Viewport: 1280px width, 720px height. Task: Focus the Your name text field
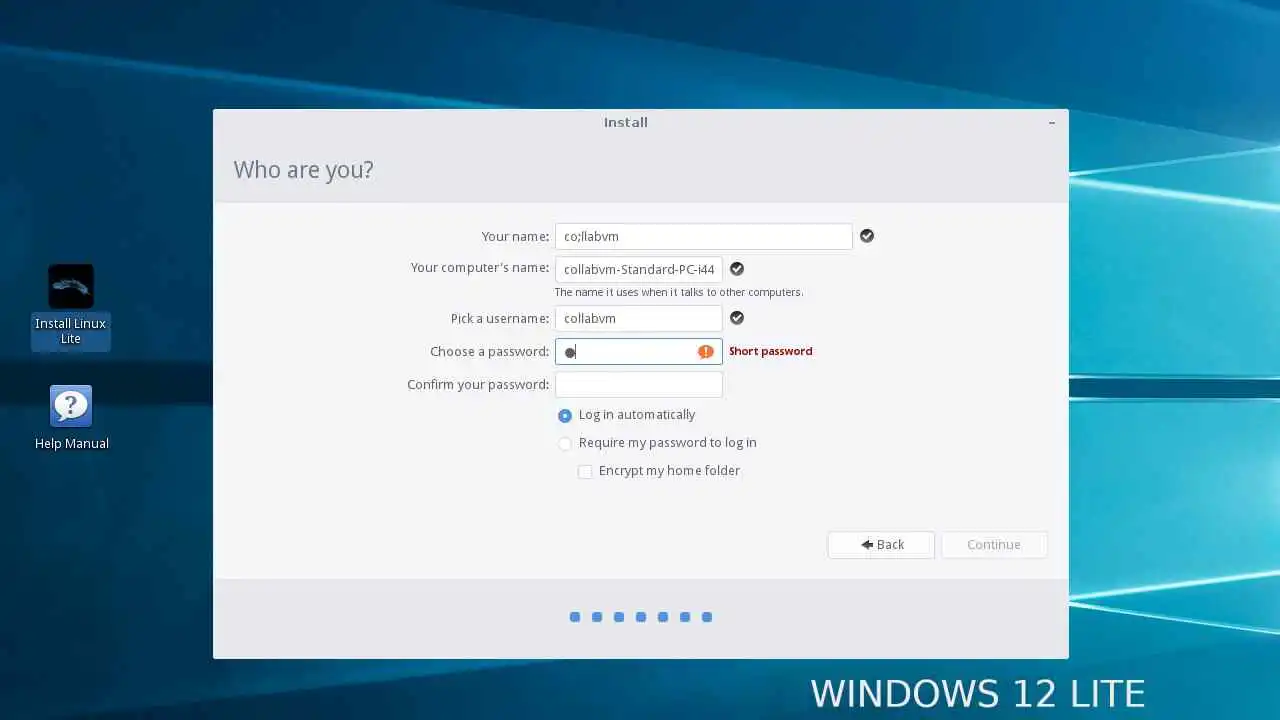704,237
